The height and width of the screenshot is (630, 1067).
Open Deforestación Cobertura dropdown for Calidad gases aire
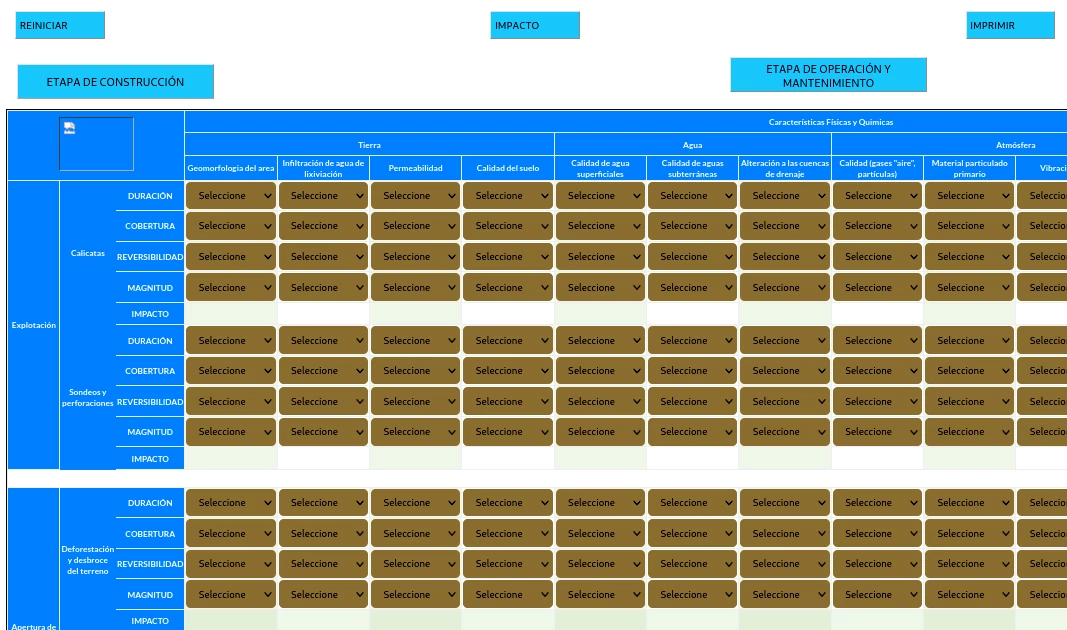point(877,534)
